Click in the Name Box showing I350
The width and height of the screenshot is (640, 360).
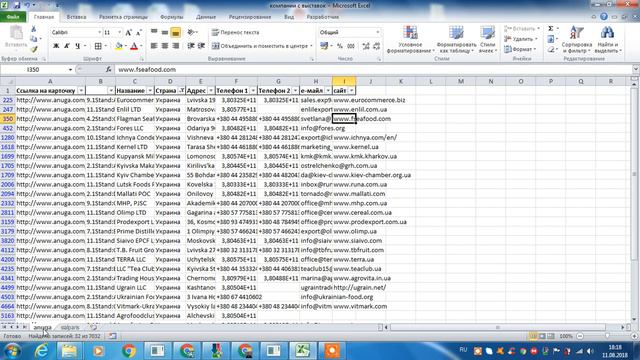click(33, 69)
